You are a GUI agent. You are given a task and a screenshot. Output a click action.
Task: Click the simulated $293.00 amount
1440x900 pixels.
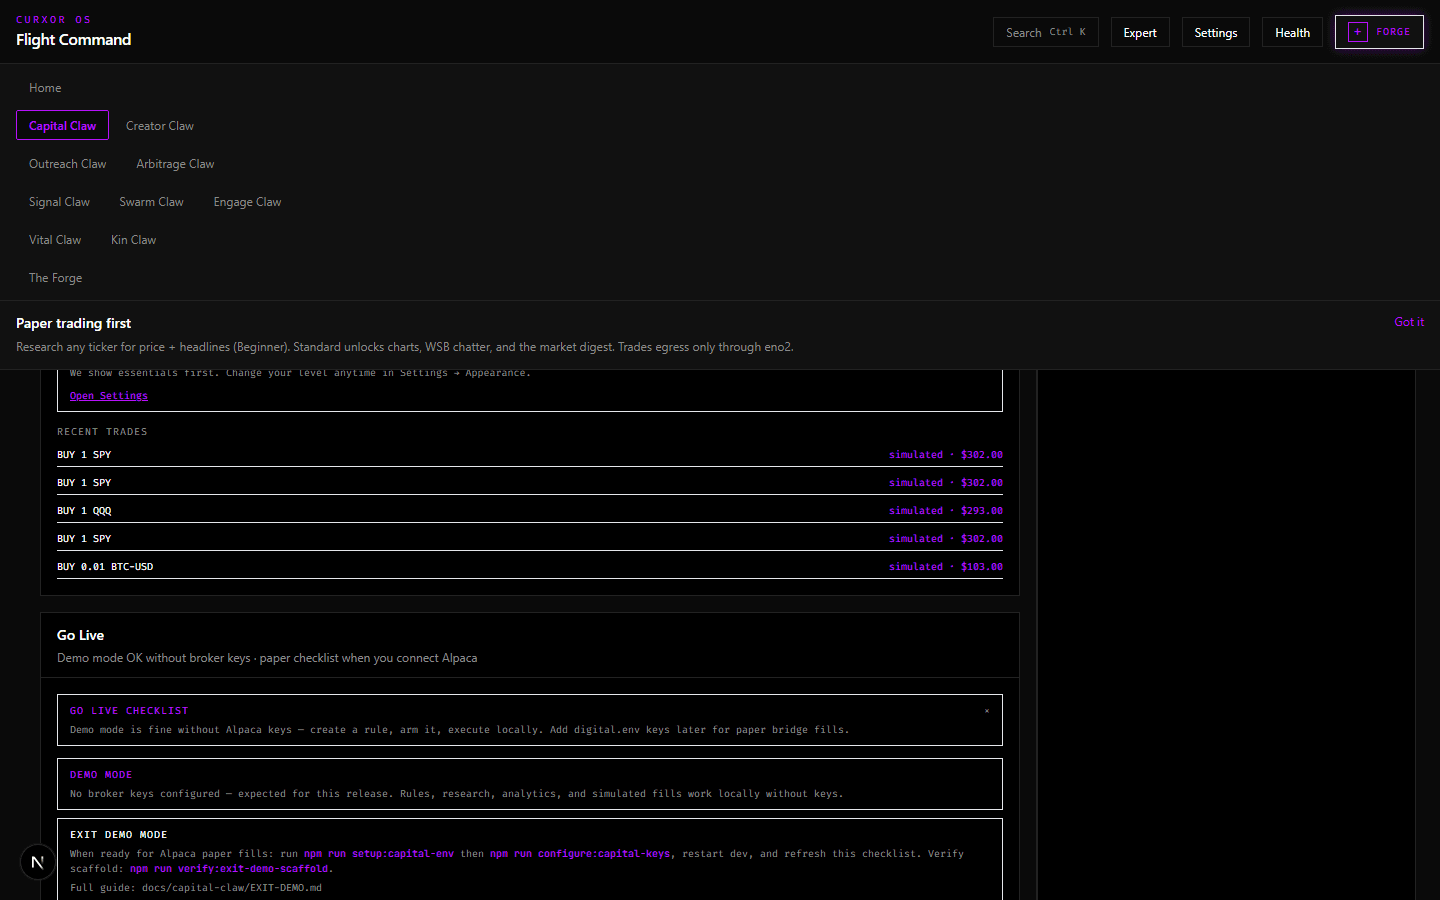point(946,510)
